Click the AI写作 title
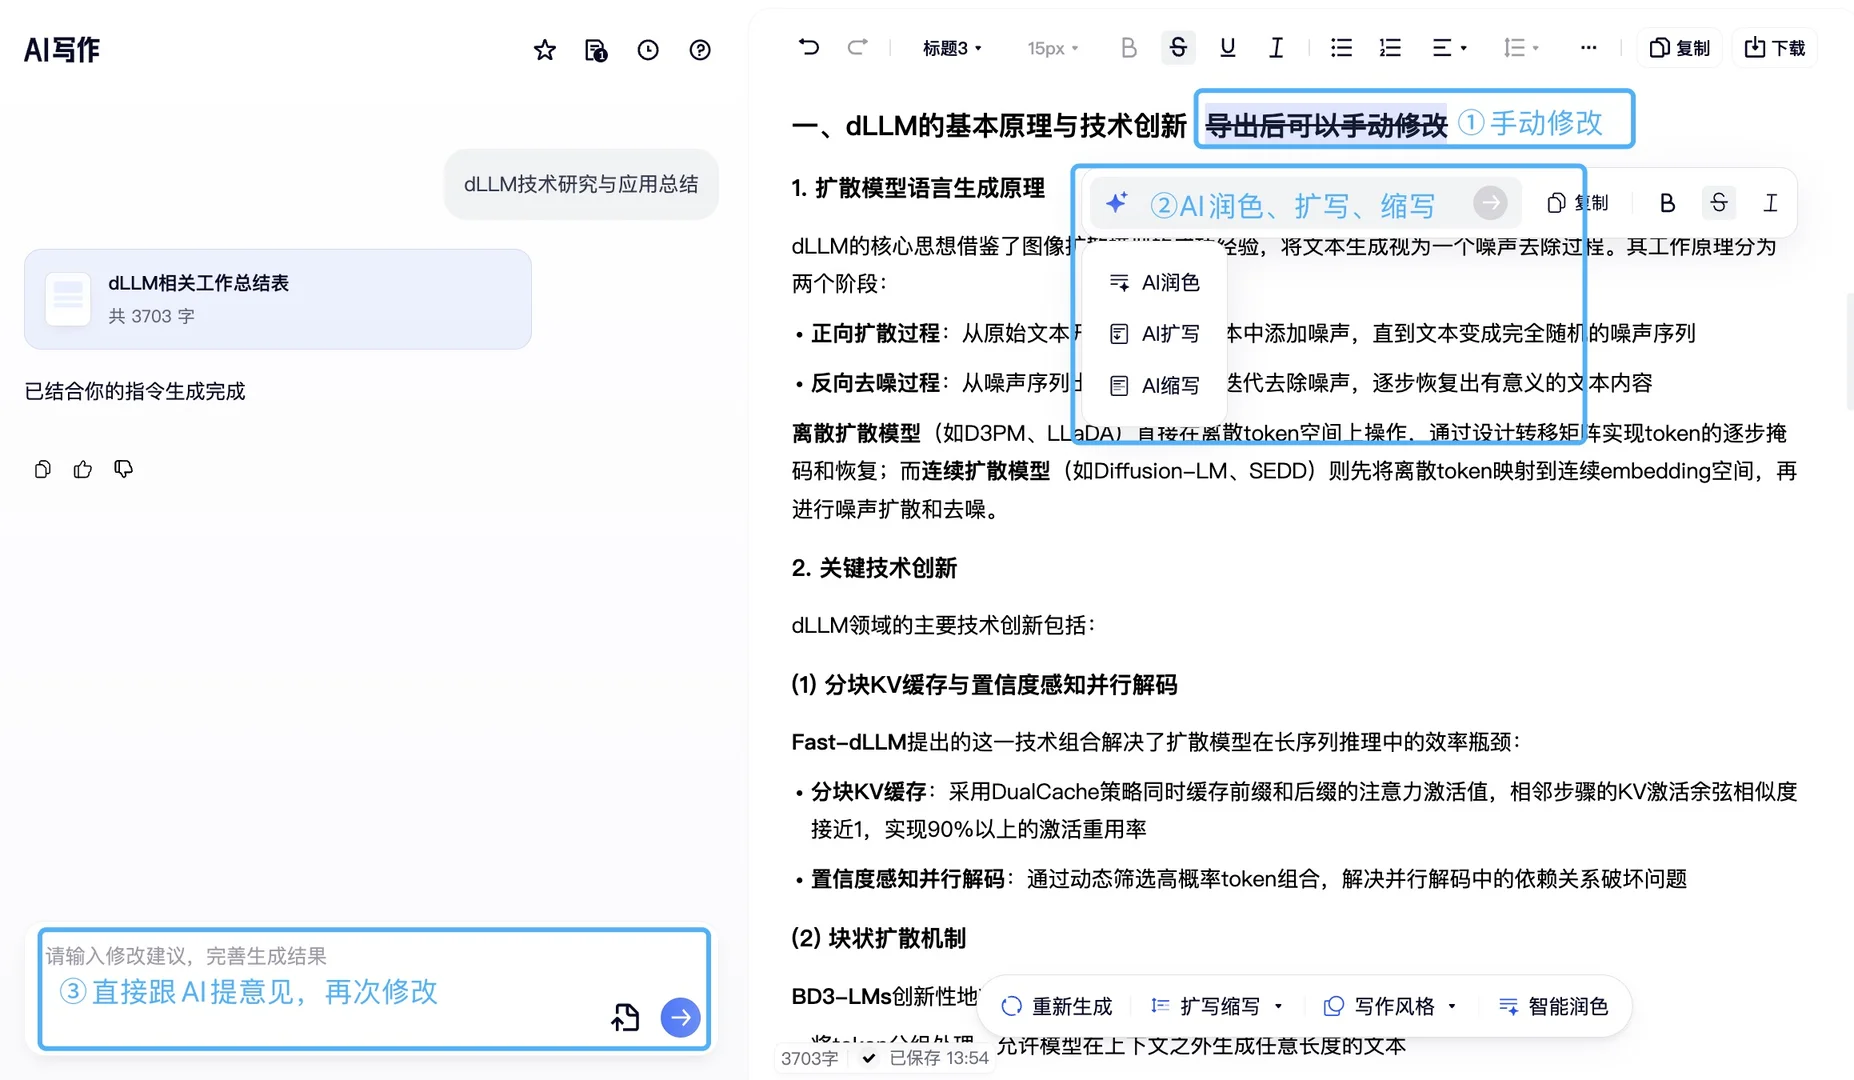Image resolution: width=1854 pixels, height=1080 pixels. (62, 49)
